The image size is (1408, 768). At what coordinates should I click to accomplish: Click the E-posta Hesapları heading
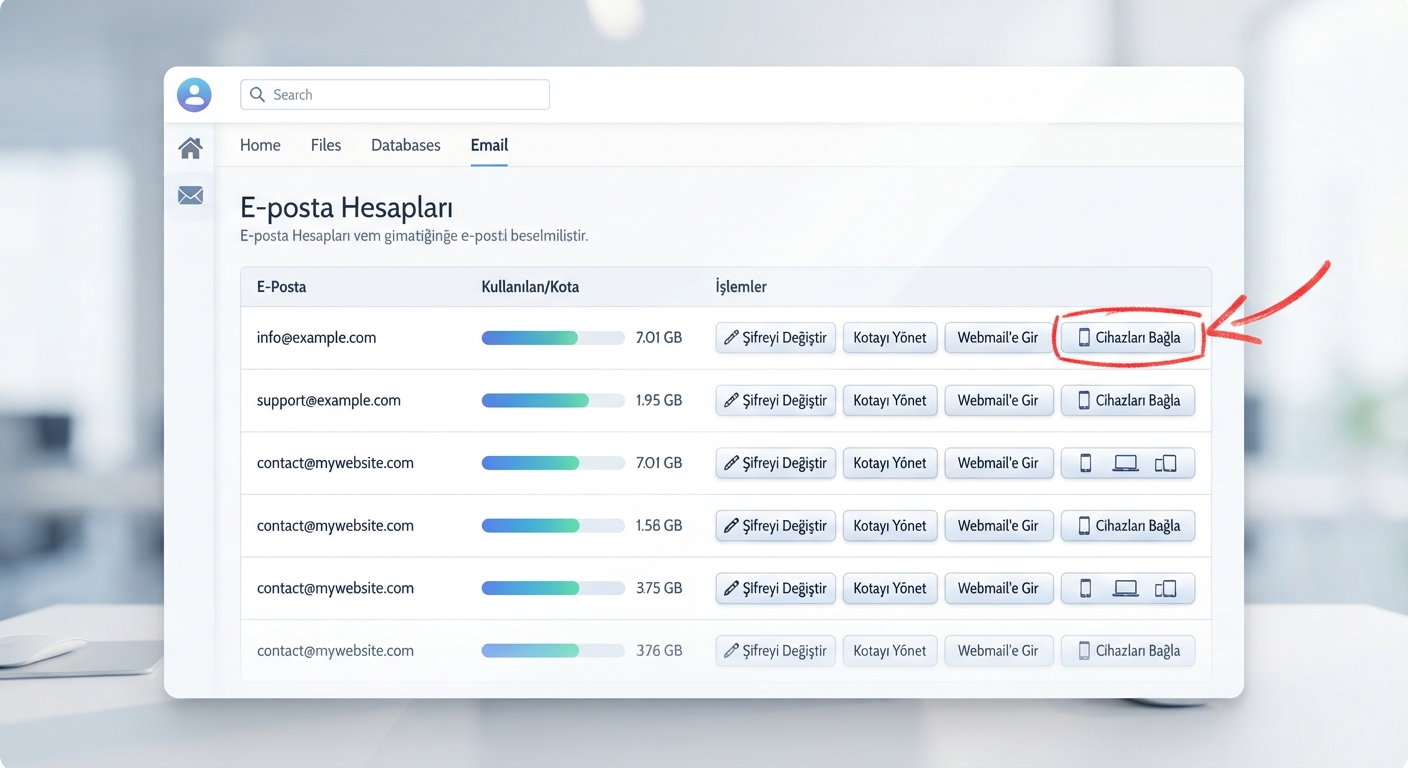tap(346, 208)
